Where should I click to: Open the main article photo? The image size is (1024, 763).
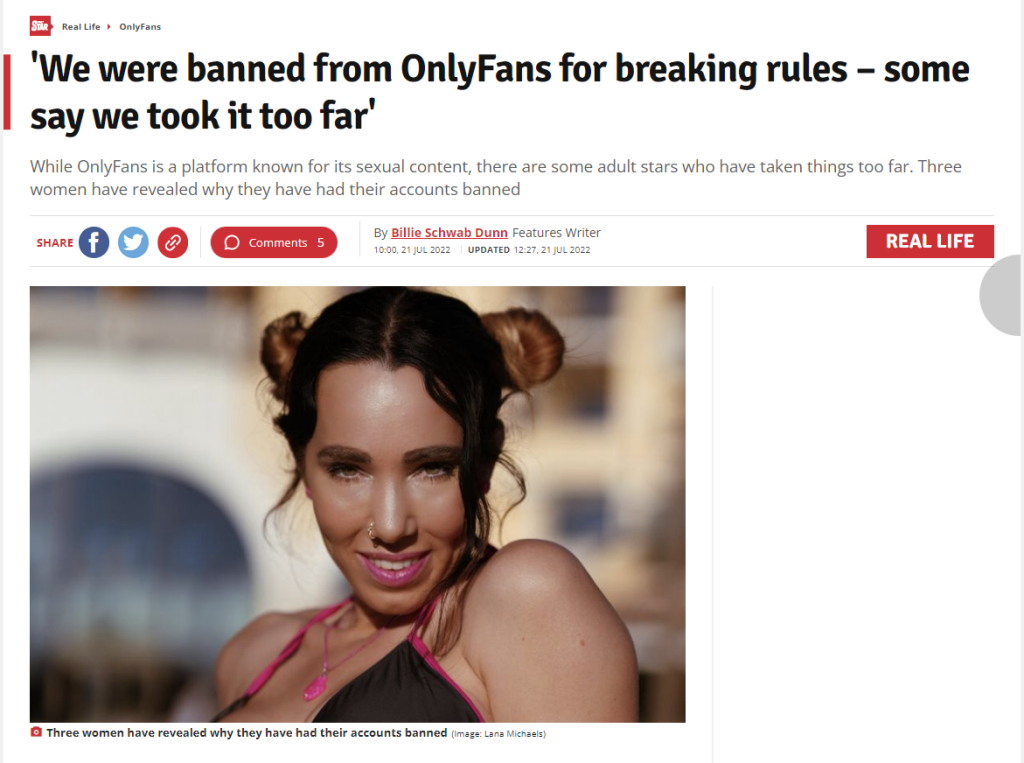tap(357, 504)
